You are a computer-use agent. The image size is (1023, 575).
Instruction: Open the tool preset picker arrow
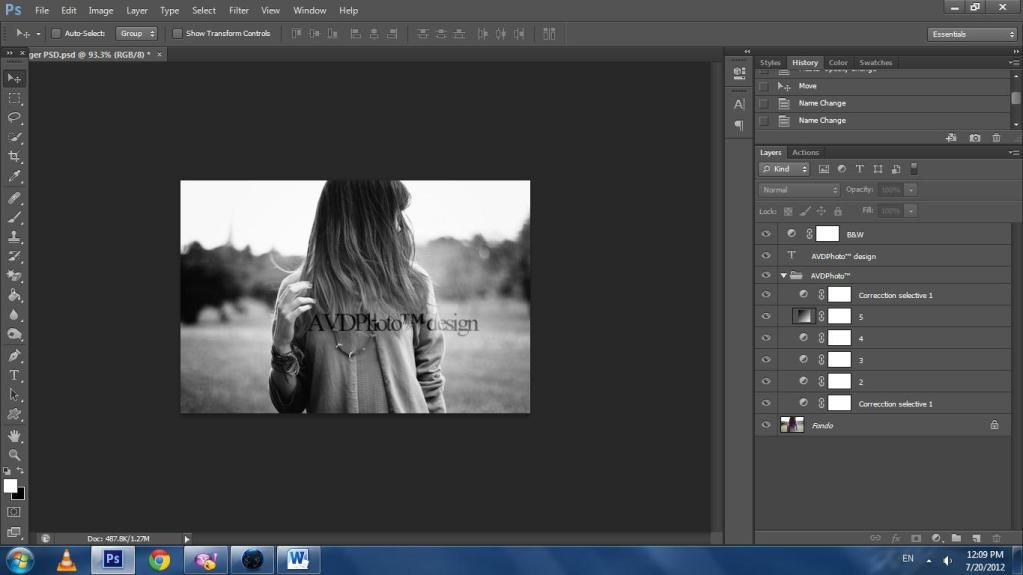coord(38,34)
